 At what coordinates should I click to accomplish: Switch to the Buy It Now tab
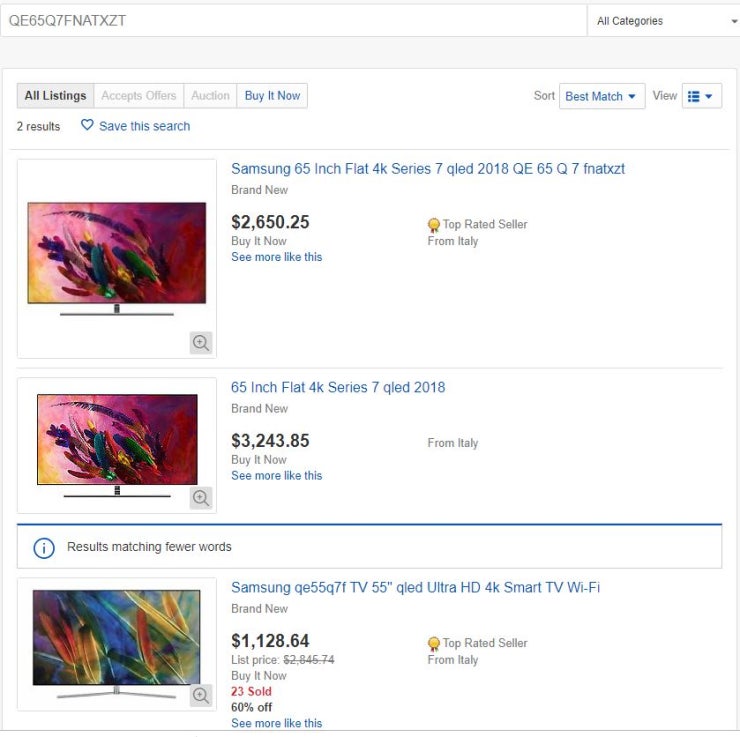click(272, 96)
